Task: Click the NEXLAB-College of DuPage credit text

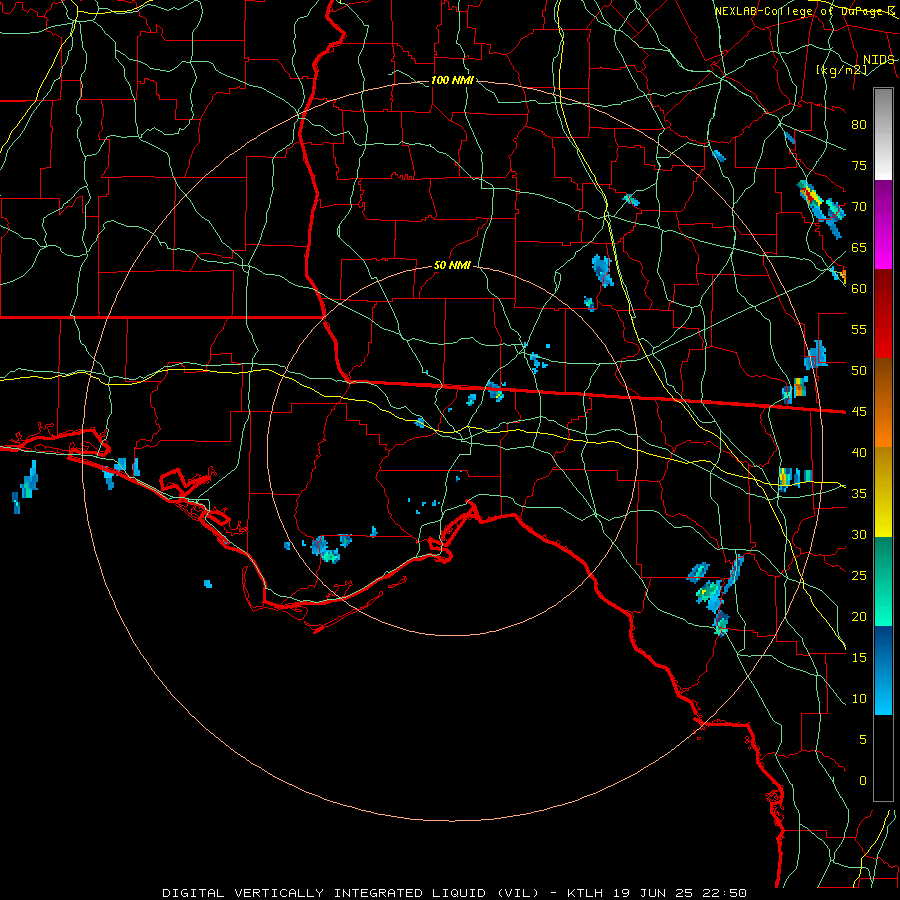Action: [x=804, y=11]
